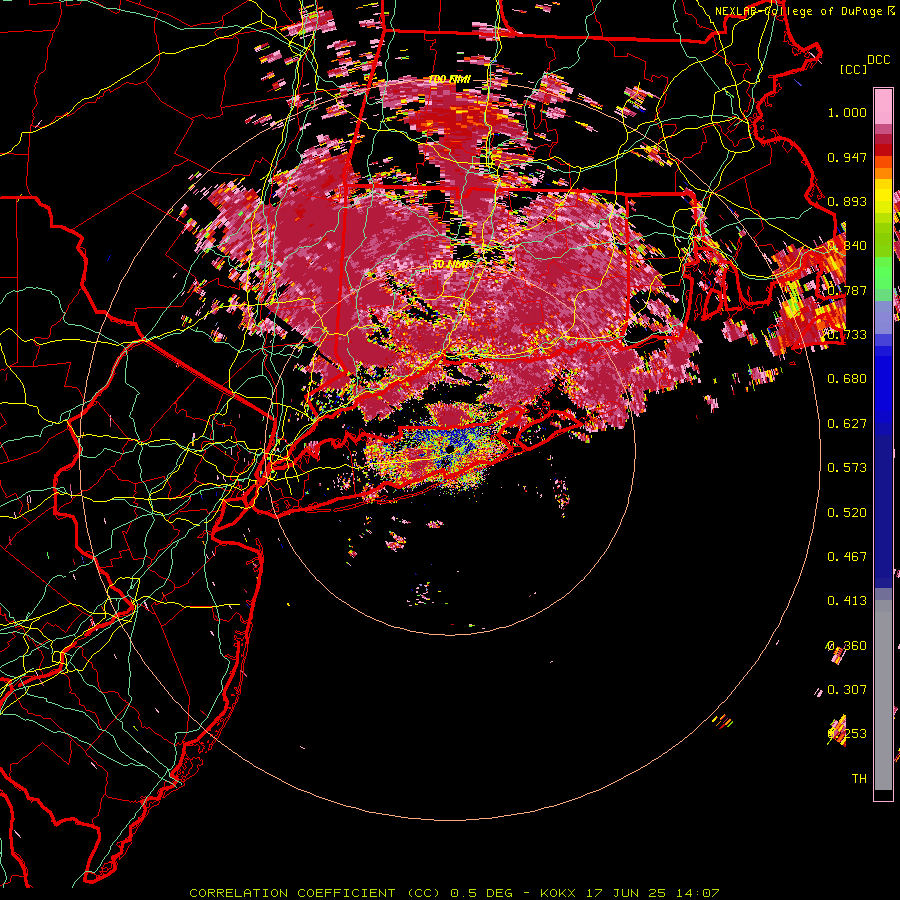Click the [CC] label above the color scale
The width and height of the screenshot is (900, 900).
click(x=853, y=69)
